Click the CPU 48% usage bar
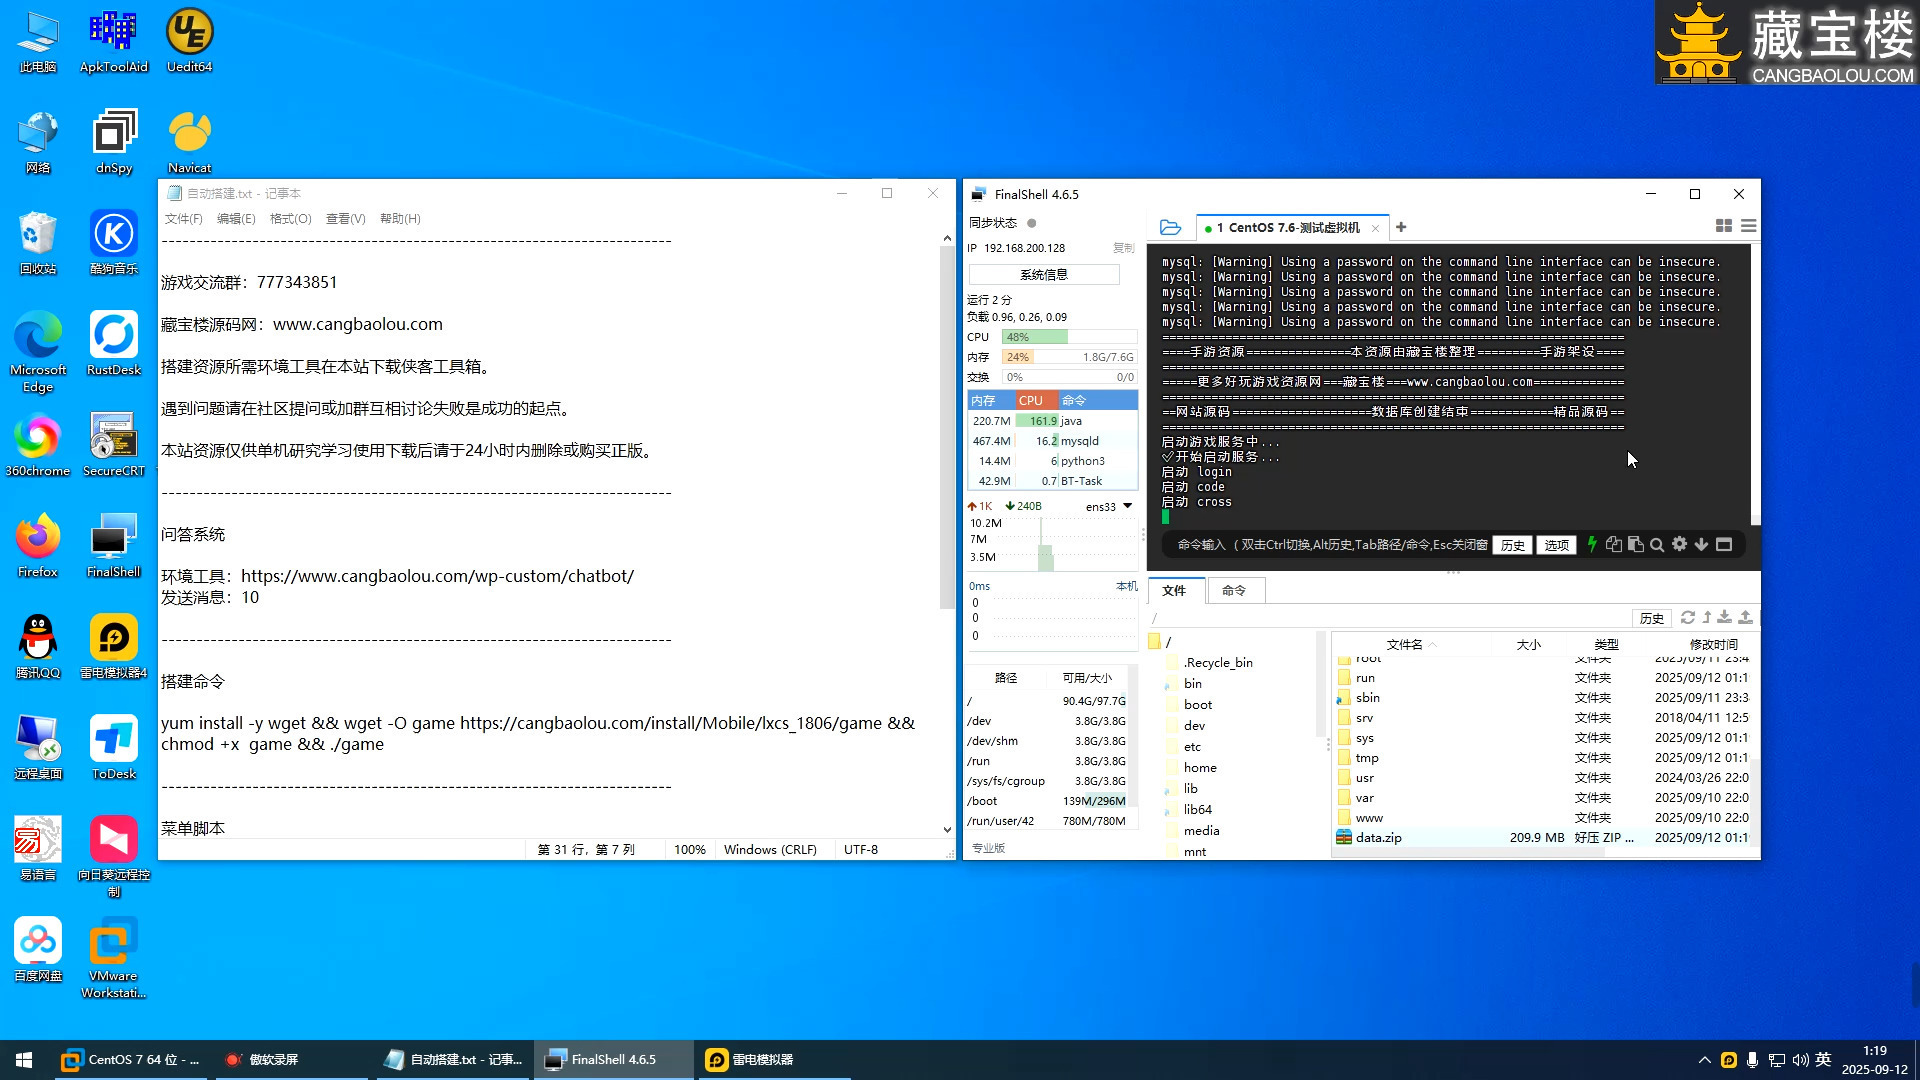Image resolution: width=1920 pixels, height=1080 pixels. point(1069,337)
